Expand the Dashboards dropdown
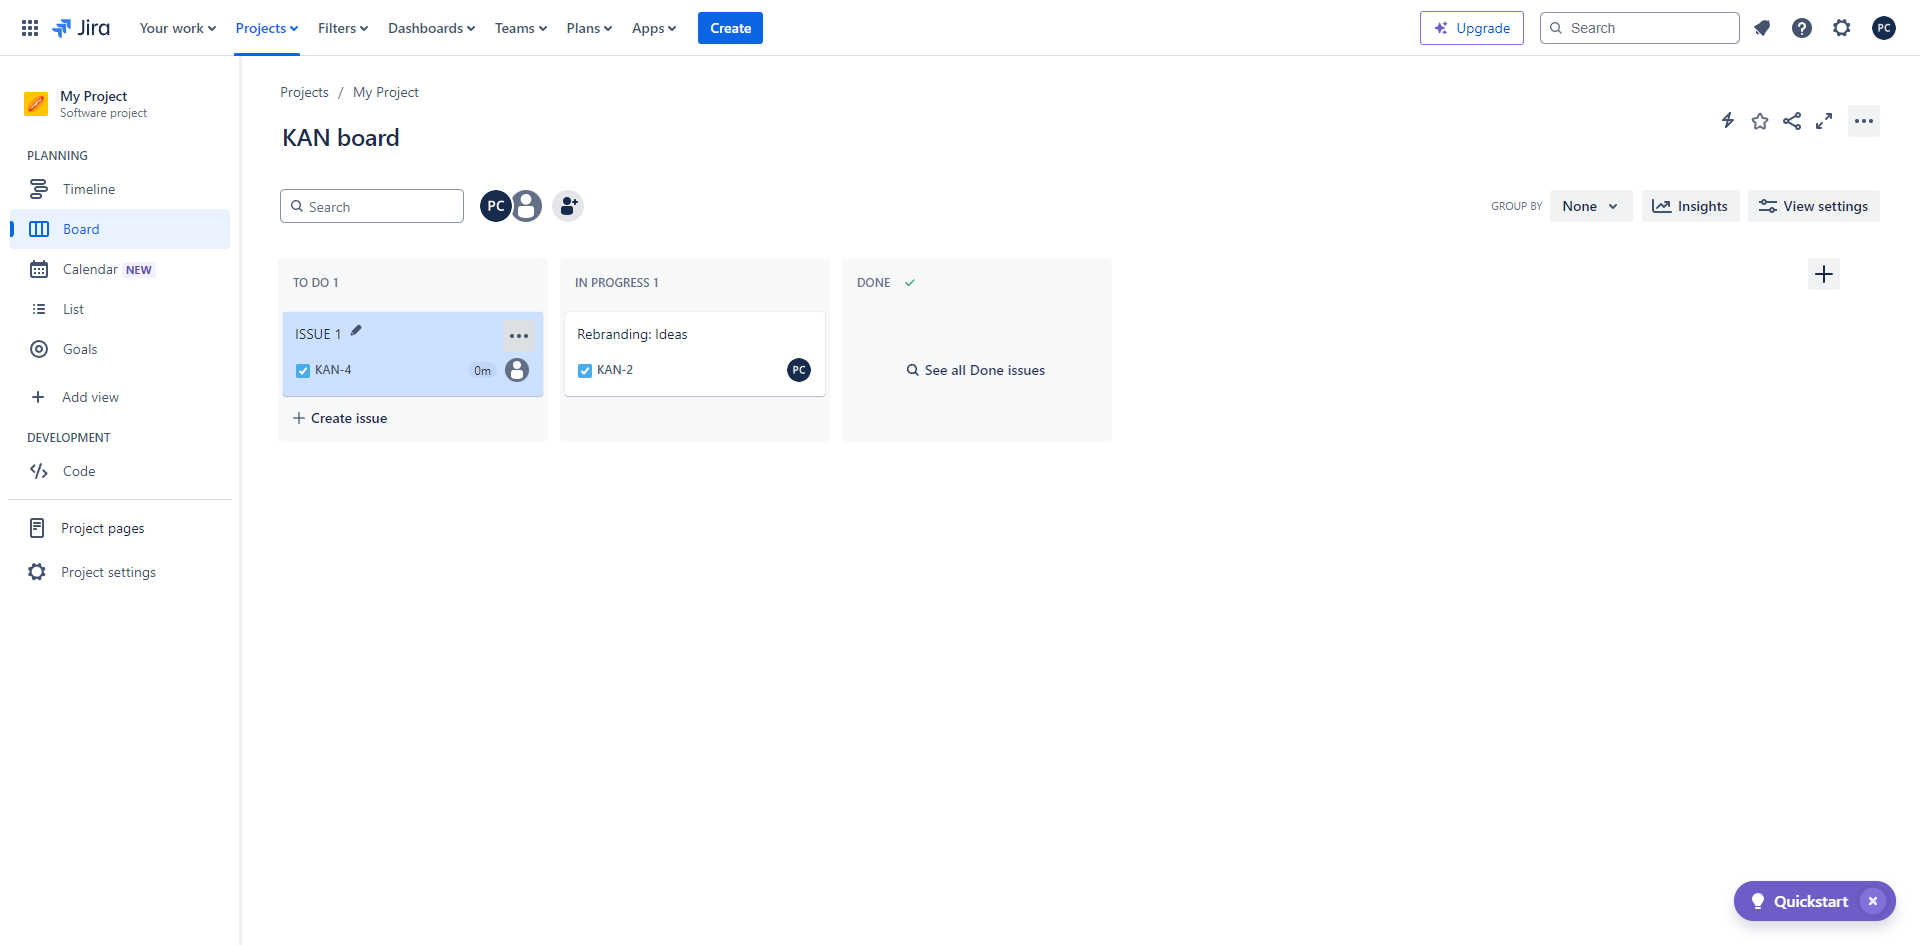 click(432, 28)
